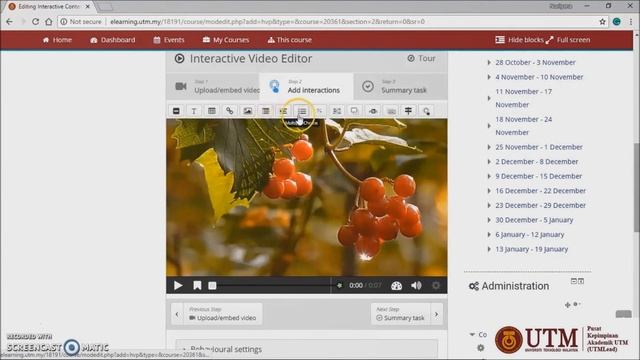Open Home in the navigation bar
The image size is (640, 360).
coord(57,40)
